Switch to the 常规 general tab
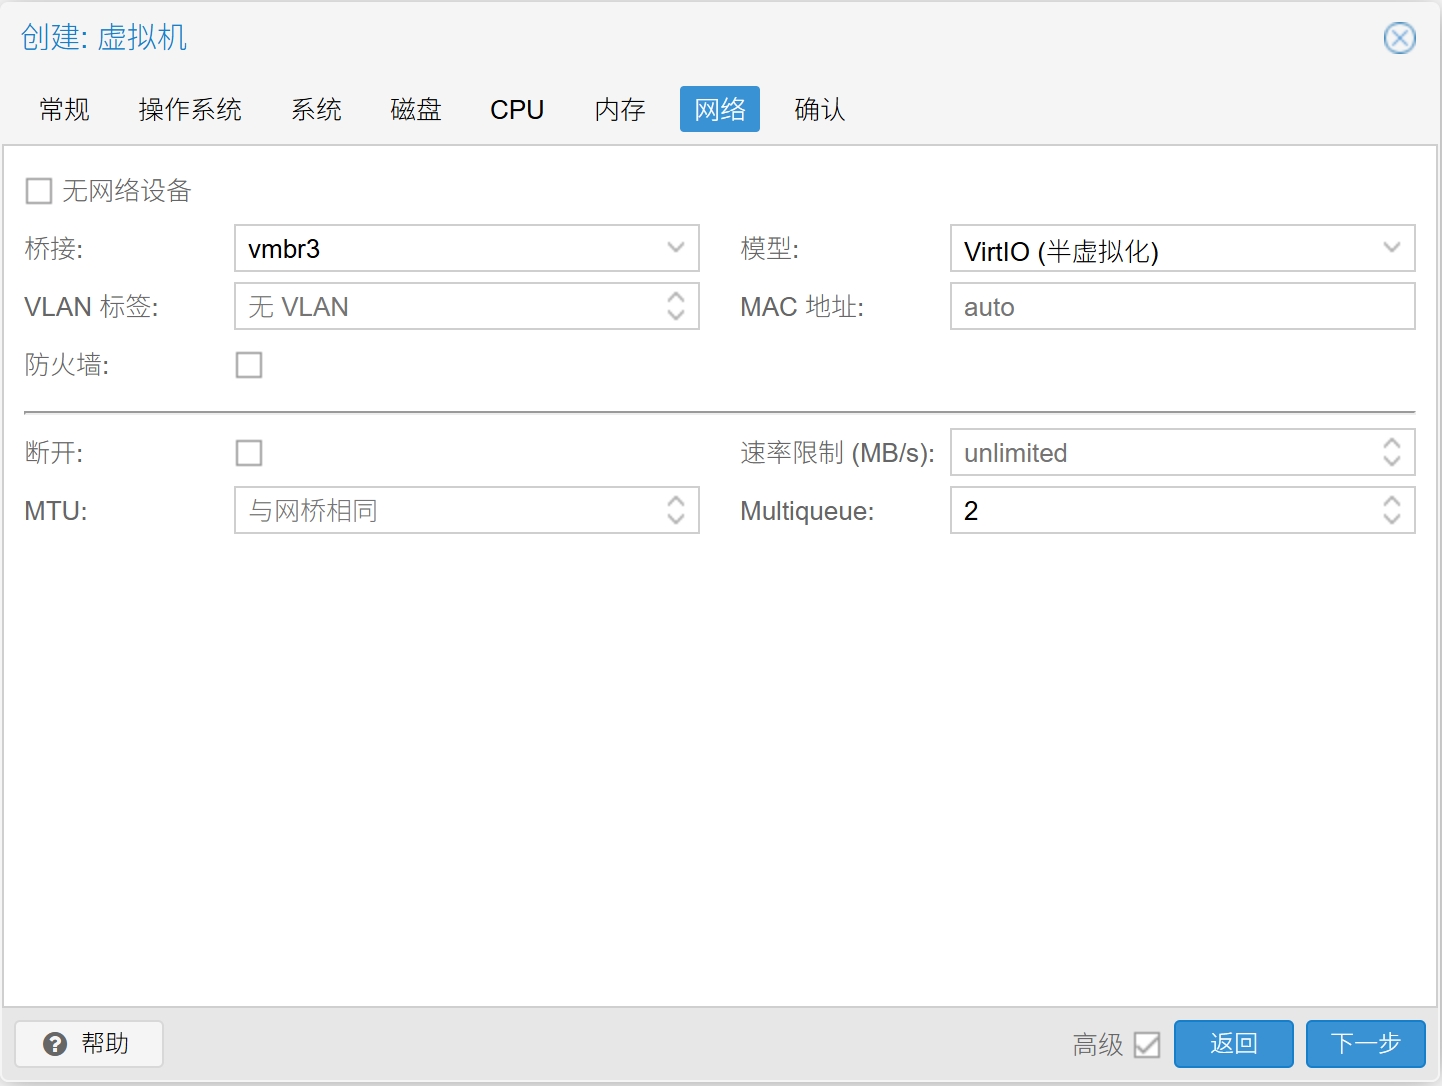This screenshot has width=1442, height=1086. tap(65, 109)
